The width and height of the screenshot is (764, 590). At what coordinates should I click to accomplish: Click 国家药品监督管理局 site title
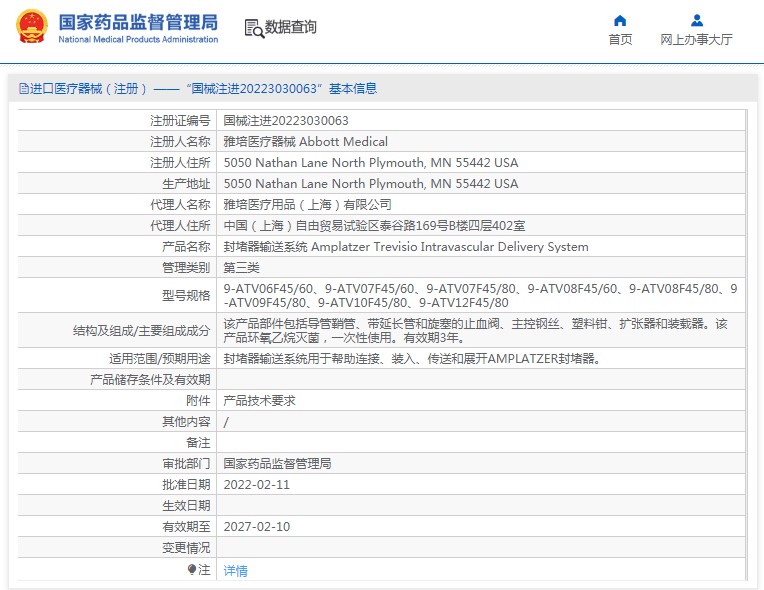[138, 22]
